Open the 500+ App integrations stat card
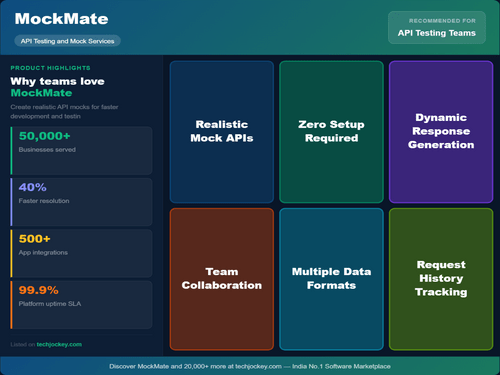The height and width of the screenshot is (375, 500). coord(81,253)
